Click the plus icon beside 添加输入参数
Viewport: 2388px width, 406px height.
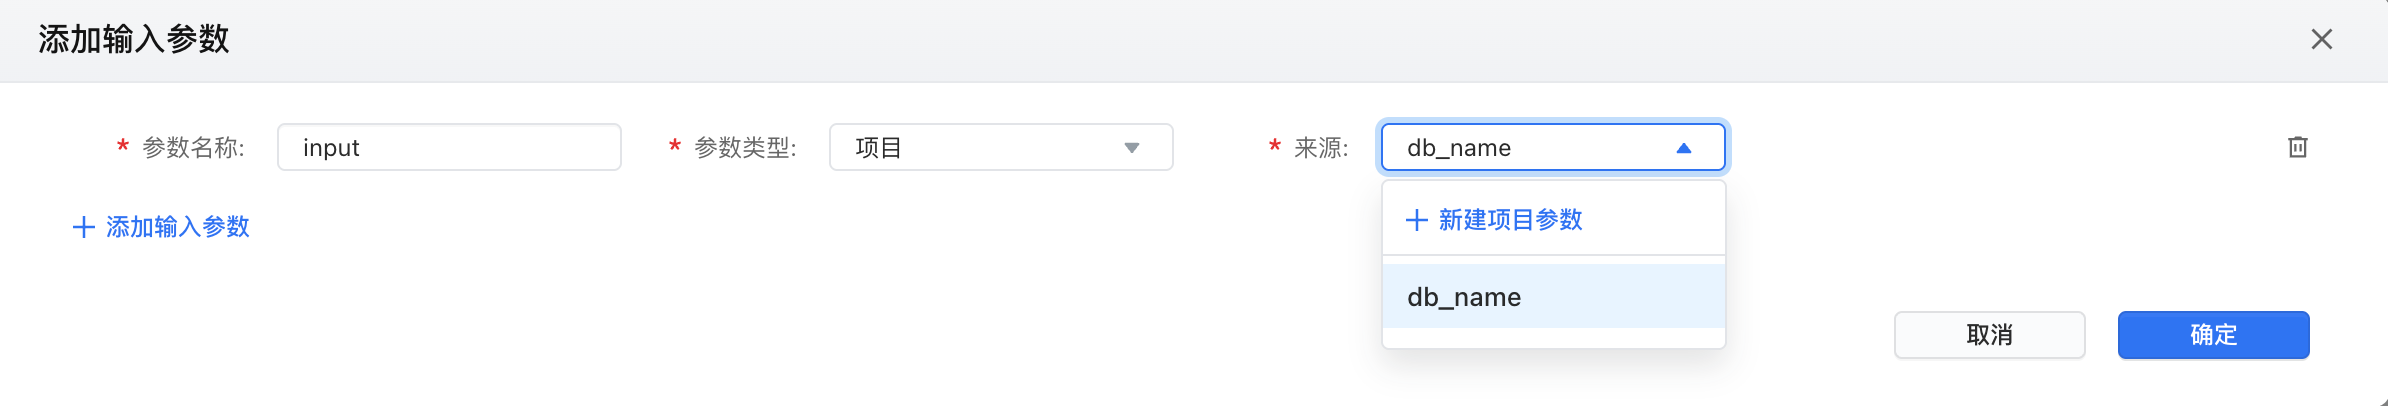coord(84,227)
